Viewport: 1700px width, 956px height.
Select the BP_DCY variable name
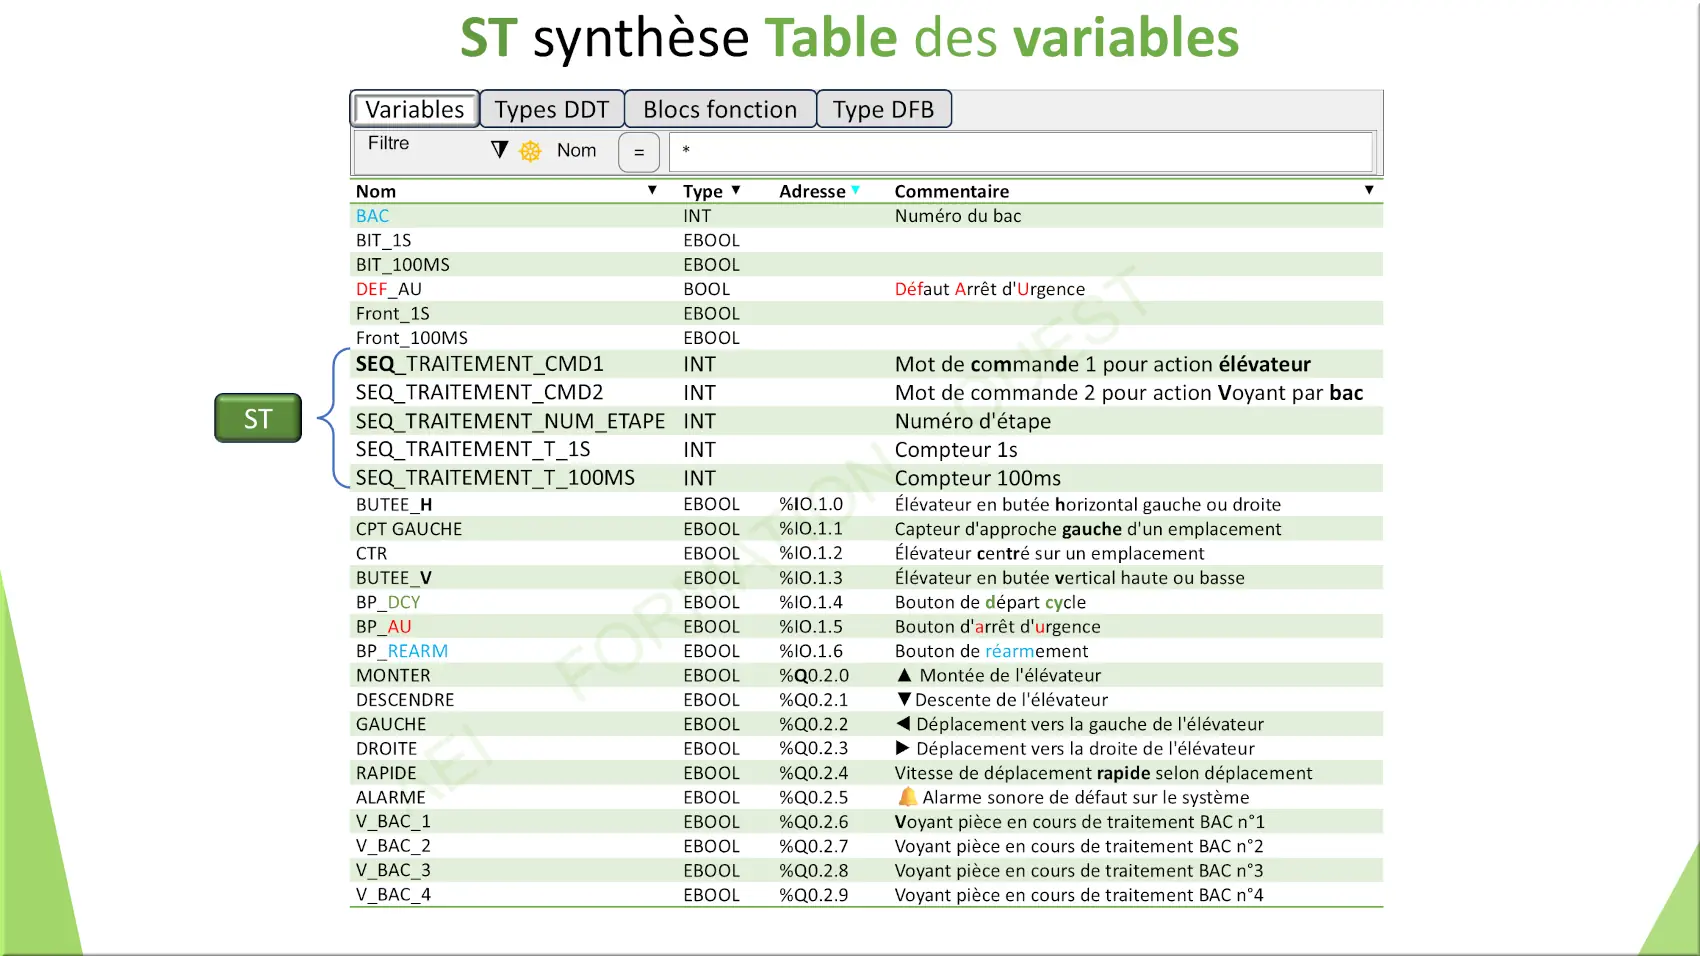pyautogui.click(x=388, y=603)
